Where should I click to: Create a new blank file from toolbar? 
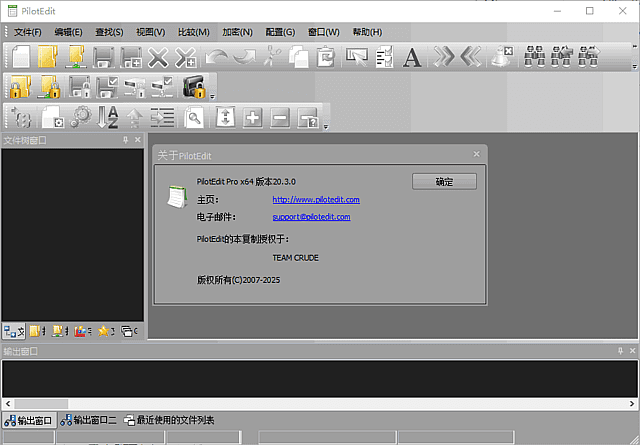21,56
